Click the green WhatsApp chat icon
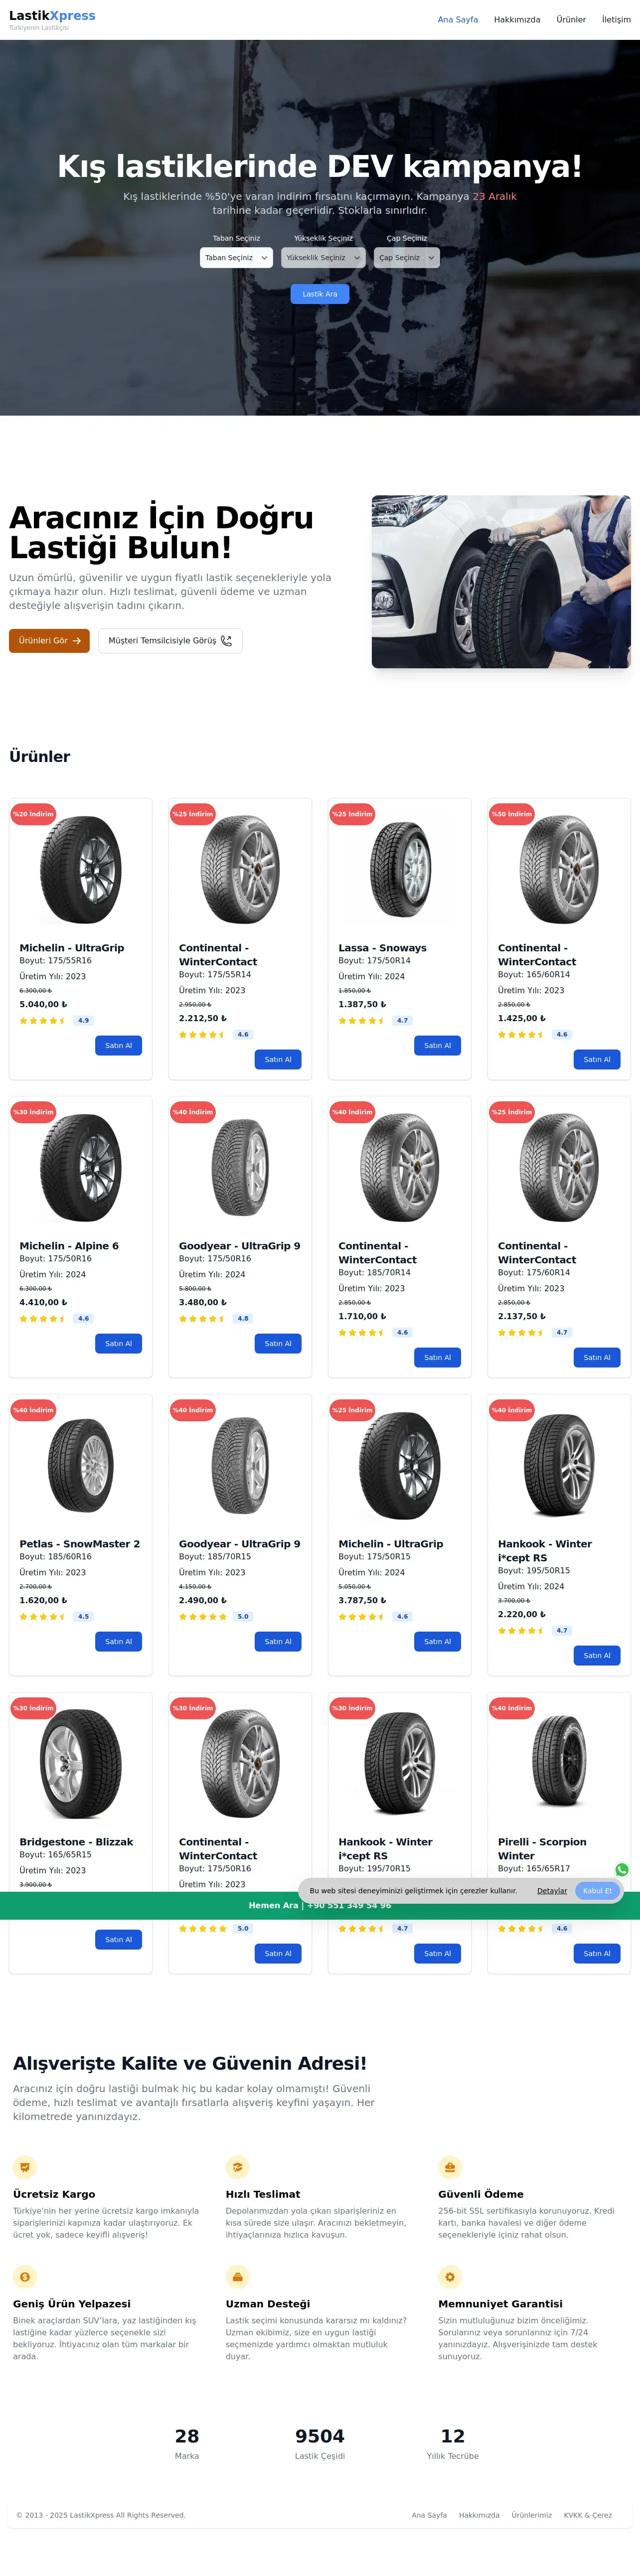 point(622,1869)
